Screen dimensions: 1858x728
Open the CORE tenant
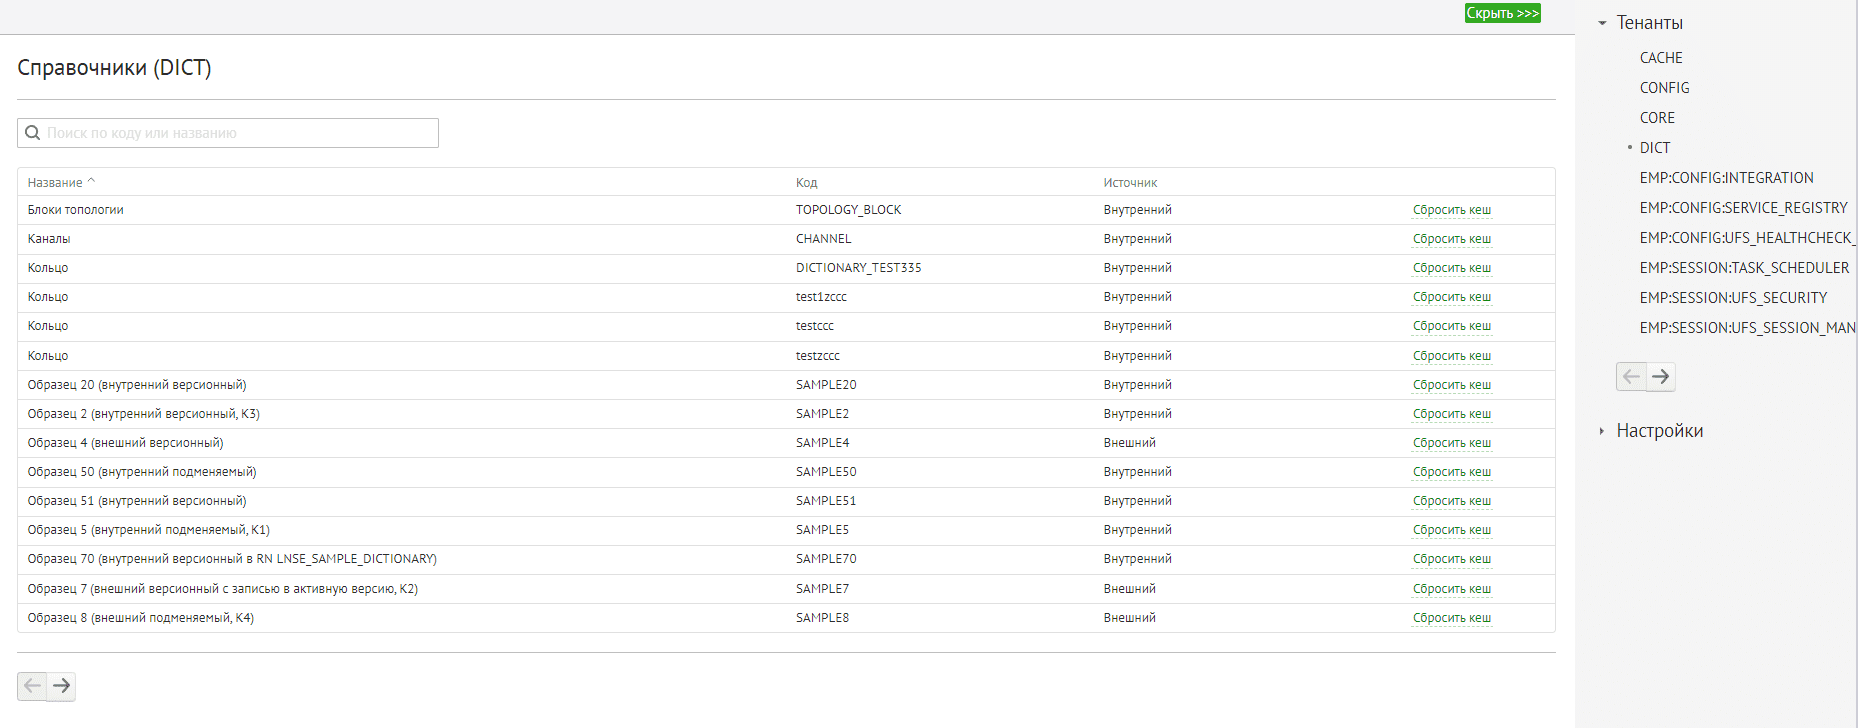pyautogui.click(x=1657, y=118)
